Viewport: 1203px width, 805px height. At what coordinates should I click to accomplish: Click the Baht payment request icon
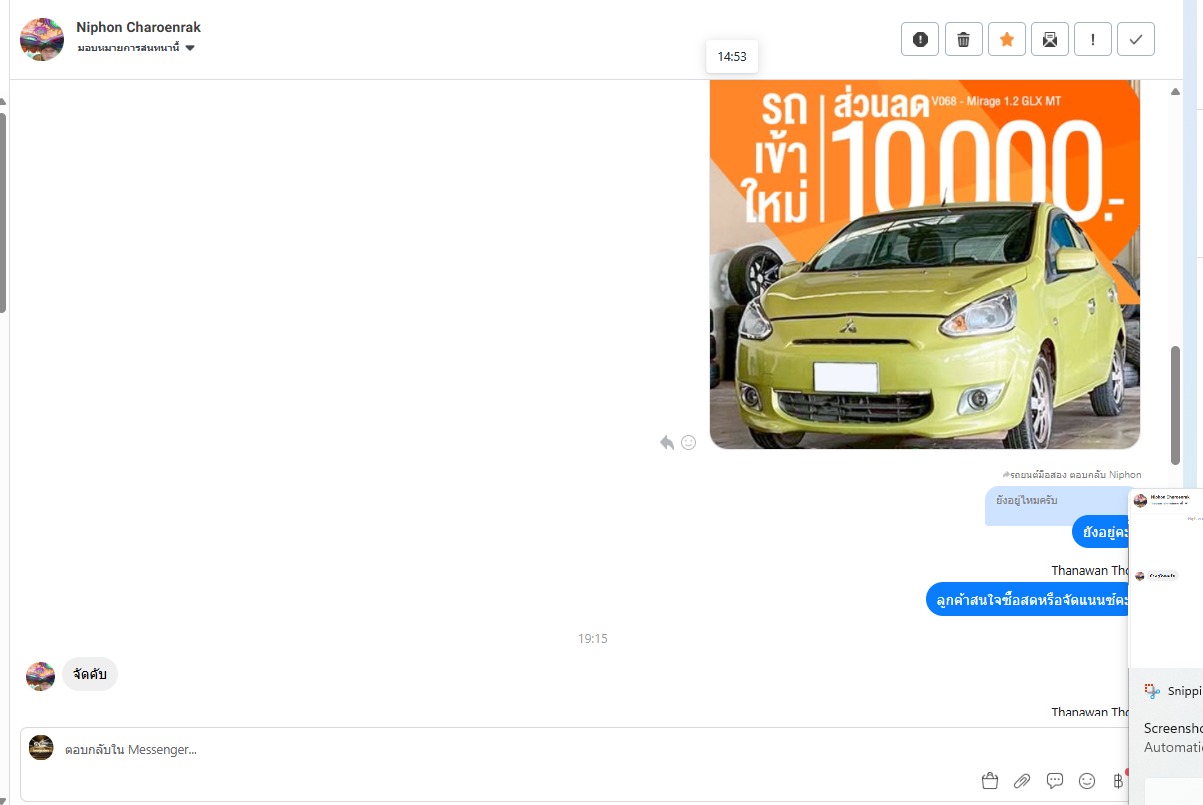pyautogui.click(x=1118, y=781)
